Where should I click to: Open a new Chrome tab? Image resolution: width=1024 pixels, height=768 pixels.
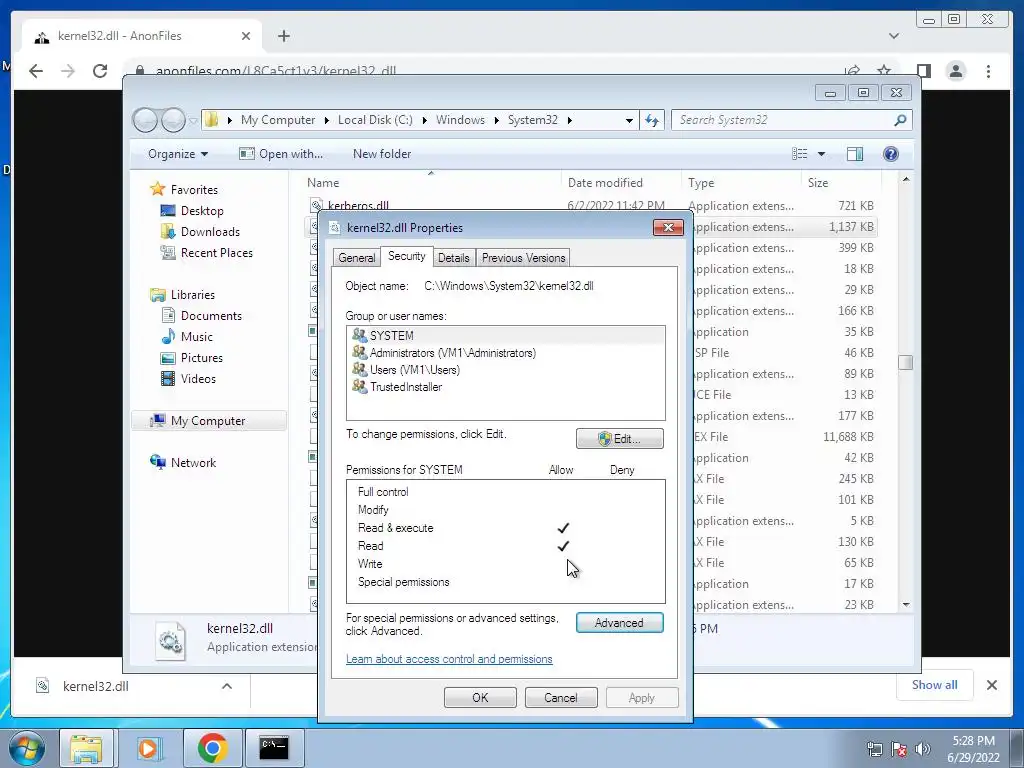click(x=283, y=36)
